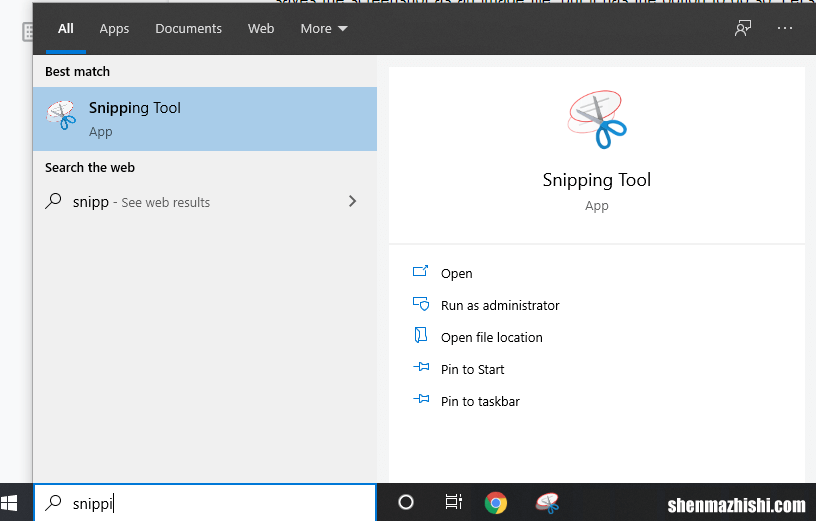The width and height of the screenshot is (816, 521).
Task: Select Pin to taskbar
Action: pos(480,401)
